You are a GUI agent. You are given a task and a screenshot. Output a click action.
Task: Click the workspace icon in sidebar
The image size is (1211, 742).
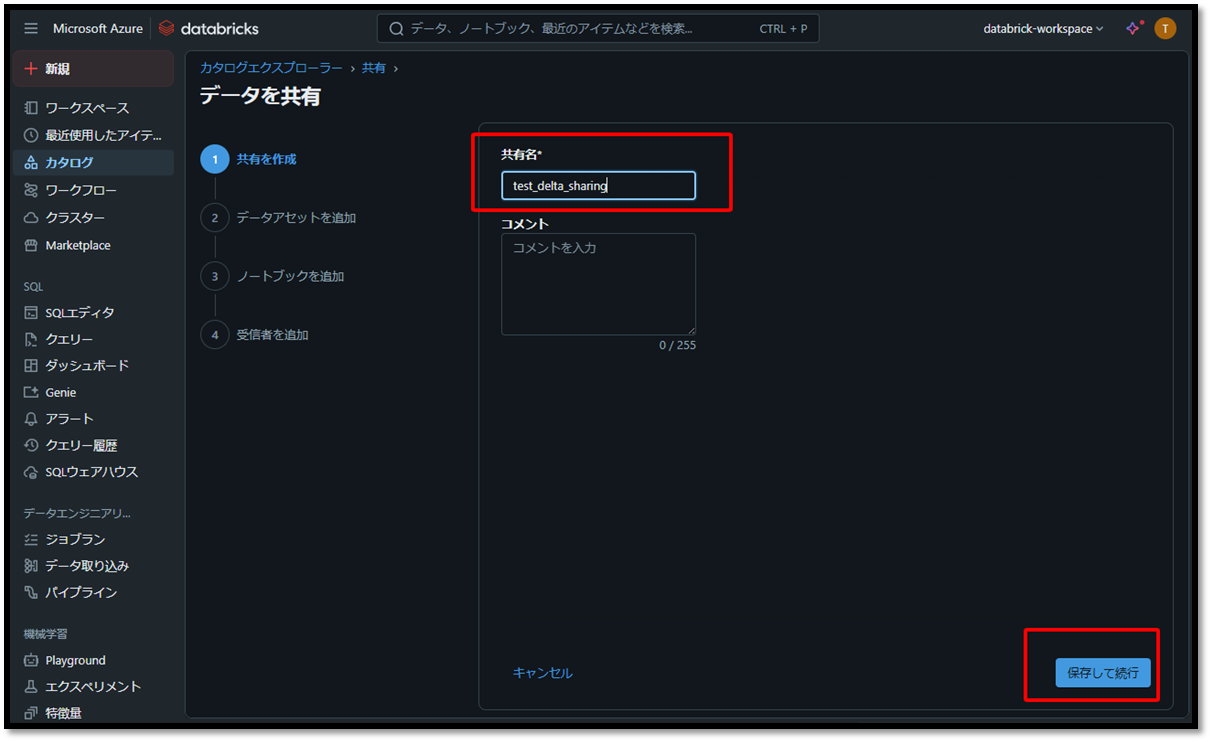coord(31,108)
